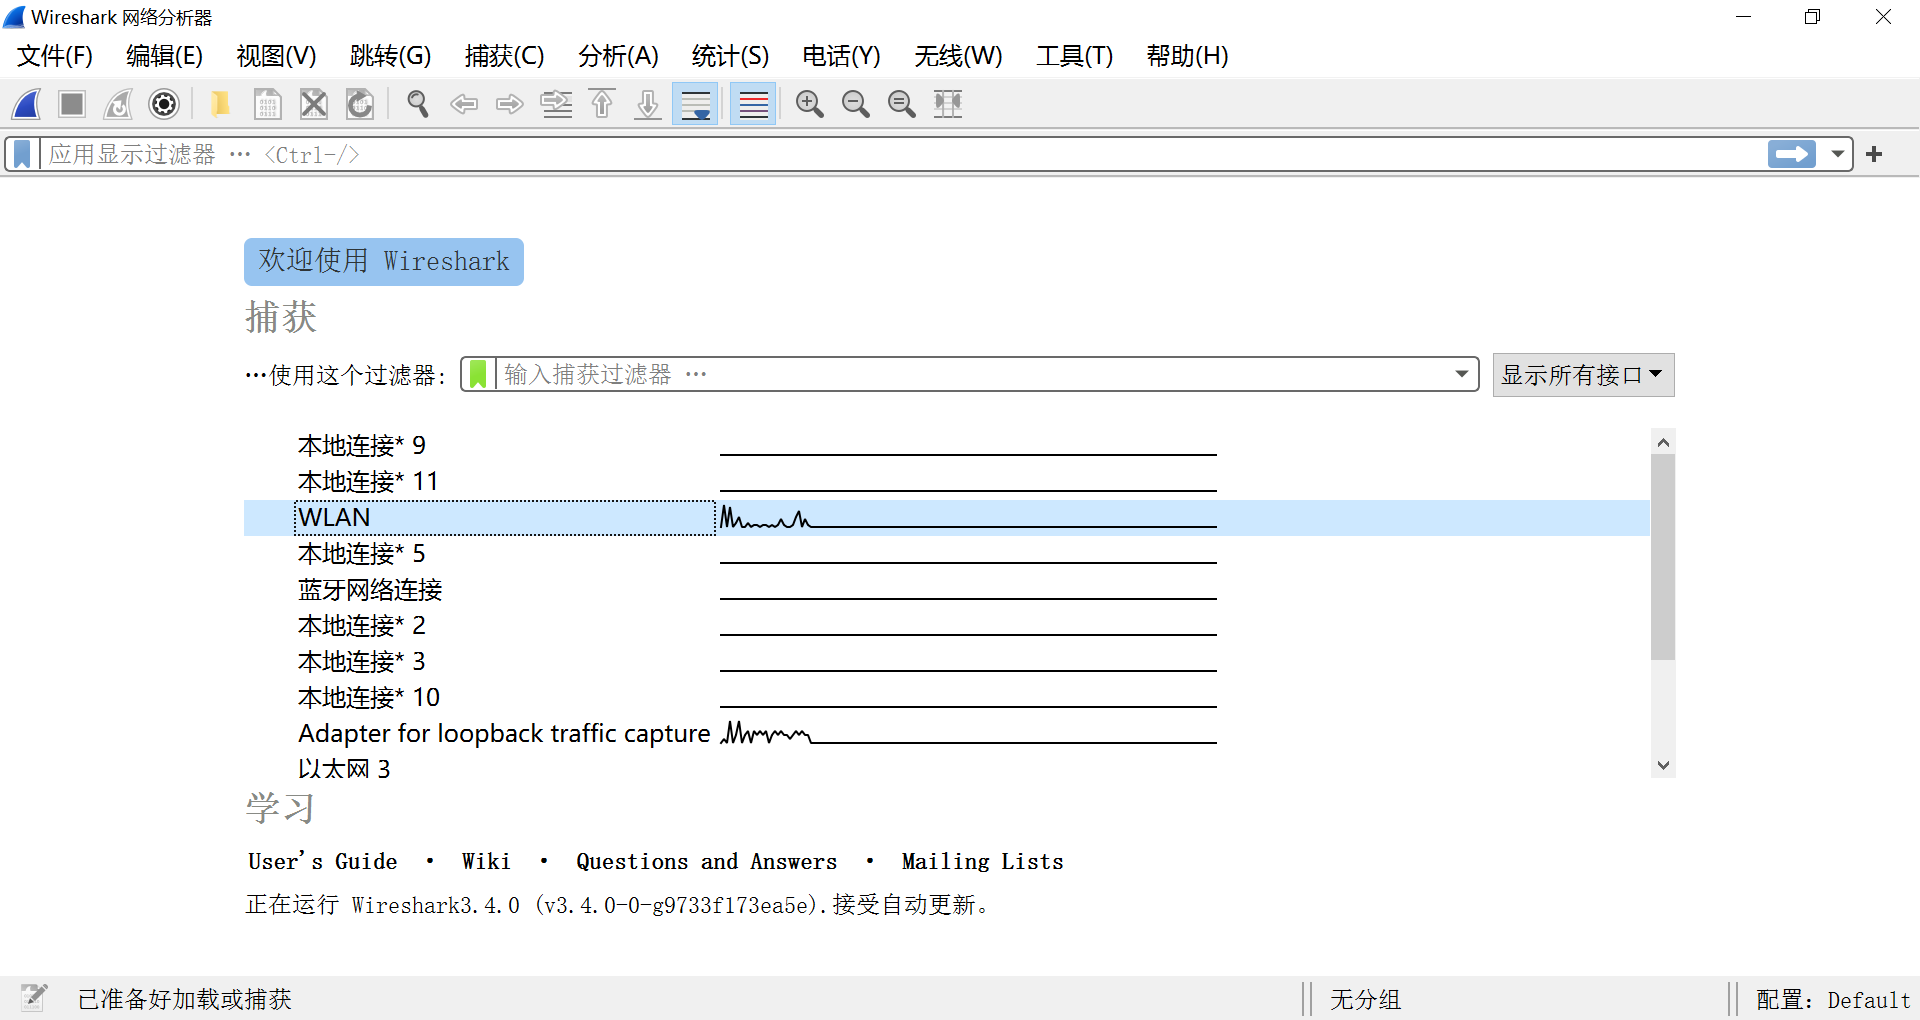The width and height of the screenshot is (1920, 1020).
Task: Open the 视图(V) menu
Action: (277, 56)
